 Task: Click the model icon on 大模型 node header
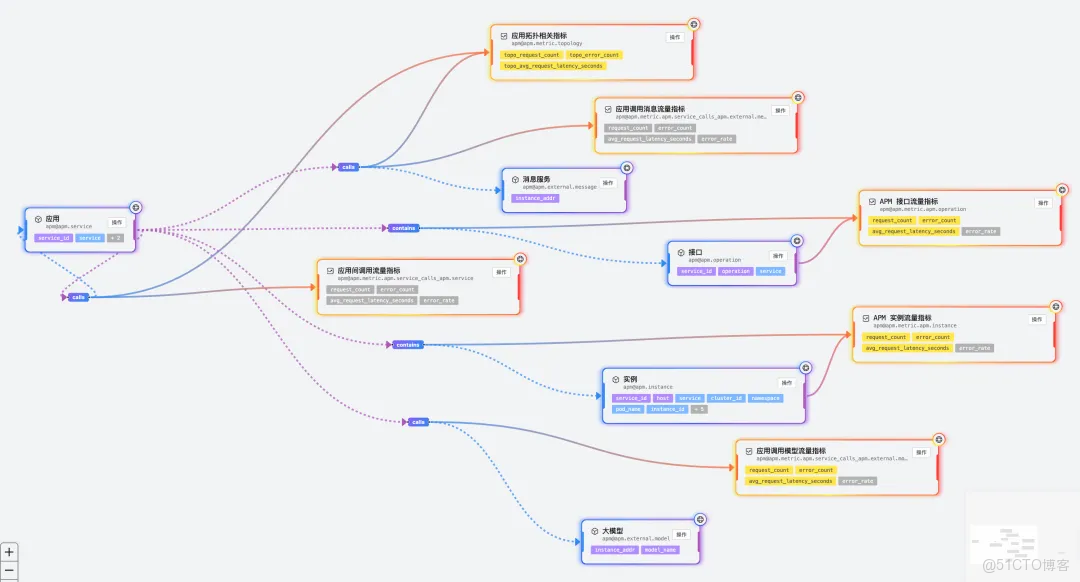pyautogui.click(x=594, y=531)
